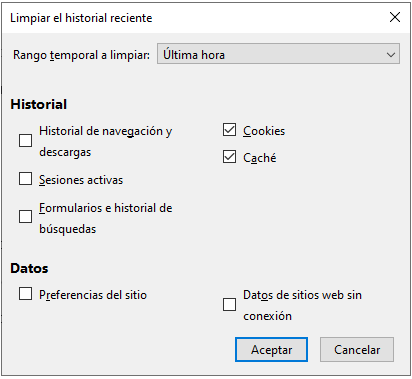Check the Historial de navegación y descargas checkbox

click(x=25, y=141)
